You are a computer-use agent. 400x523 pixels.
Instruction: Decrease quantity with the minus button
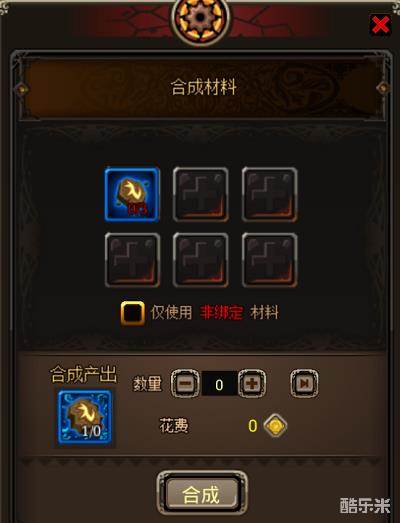tap(185, 384)
